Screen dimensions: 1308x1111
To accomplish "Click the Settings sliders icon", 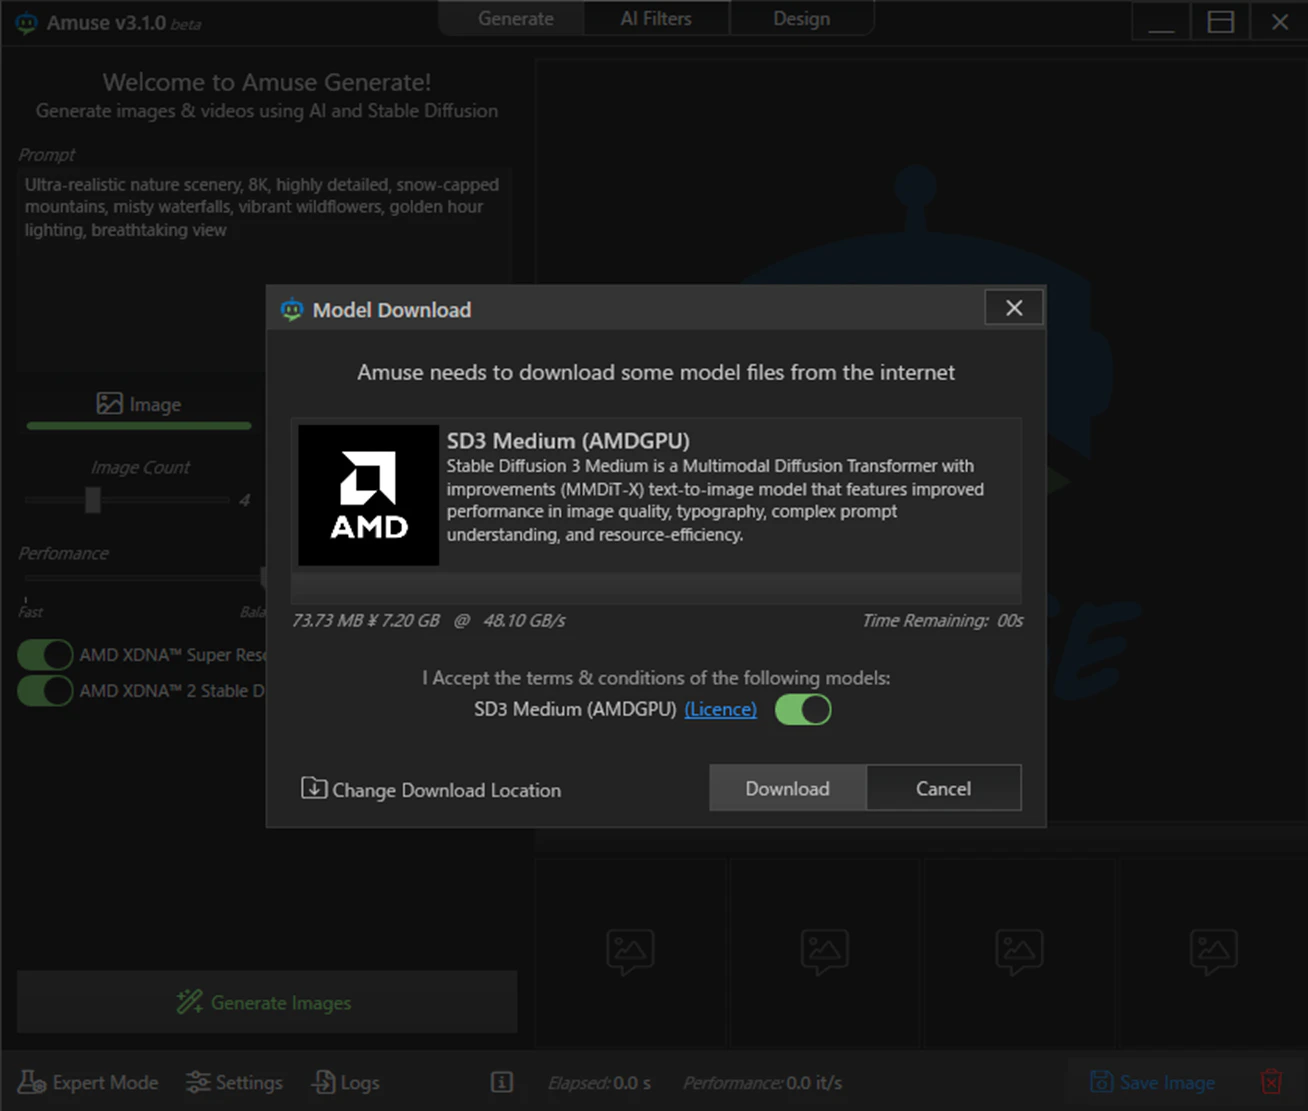I will 198,1082.
